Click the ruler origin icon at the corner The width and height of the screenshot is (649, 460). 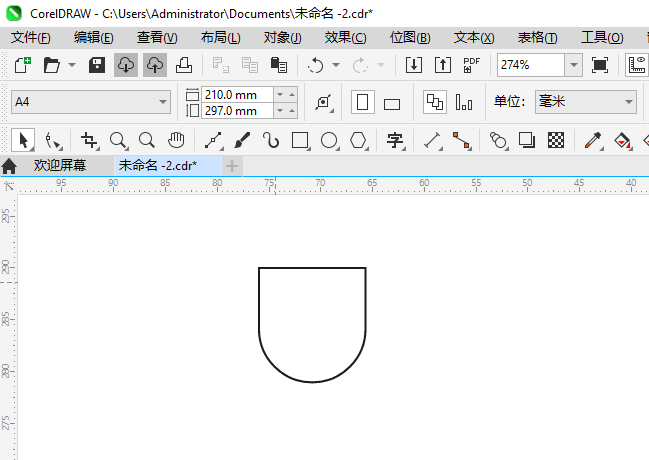tap(8, 187)
